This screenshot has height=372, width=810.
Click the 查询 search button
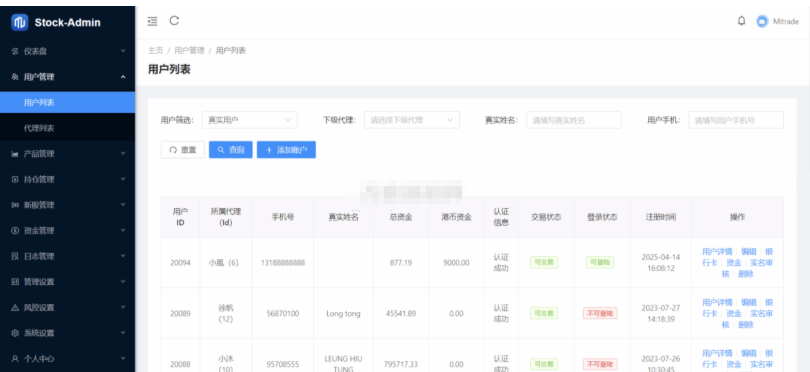pyautogui.click(x=231, y=150)
